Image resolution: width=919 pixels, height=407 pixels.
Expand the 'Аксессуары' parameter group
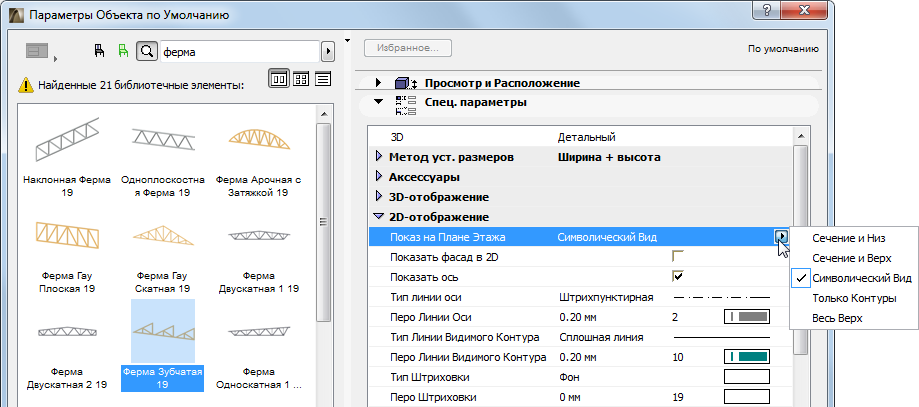(378, 177)
